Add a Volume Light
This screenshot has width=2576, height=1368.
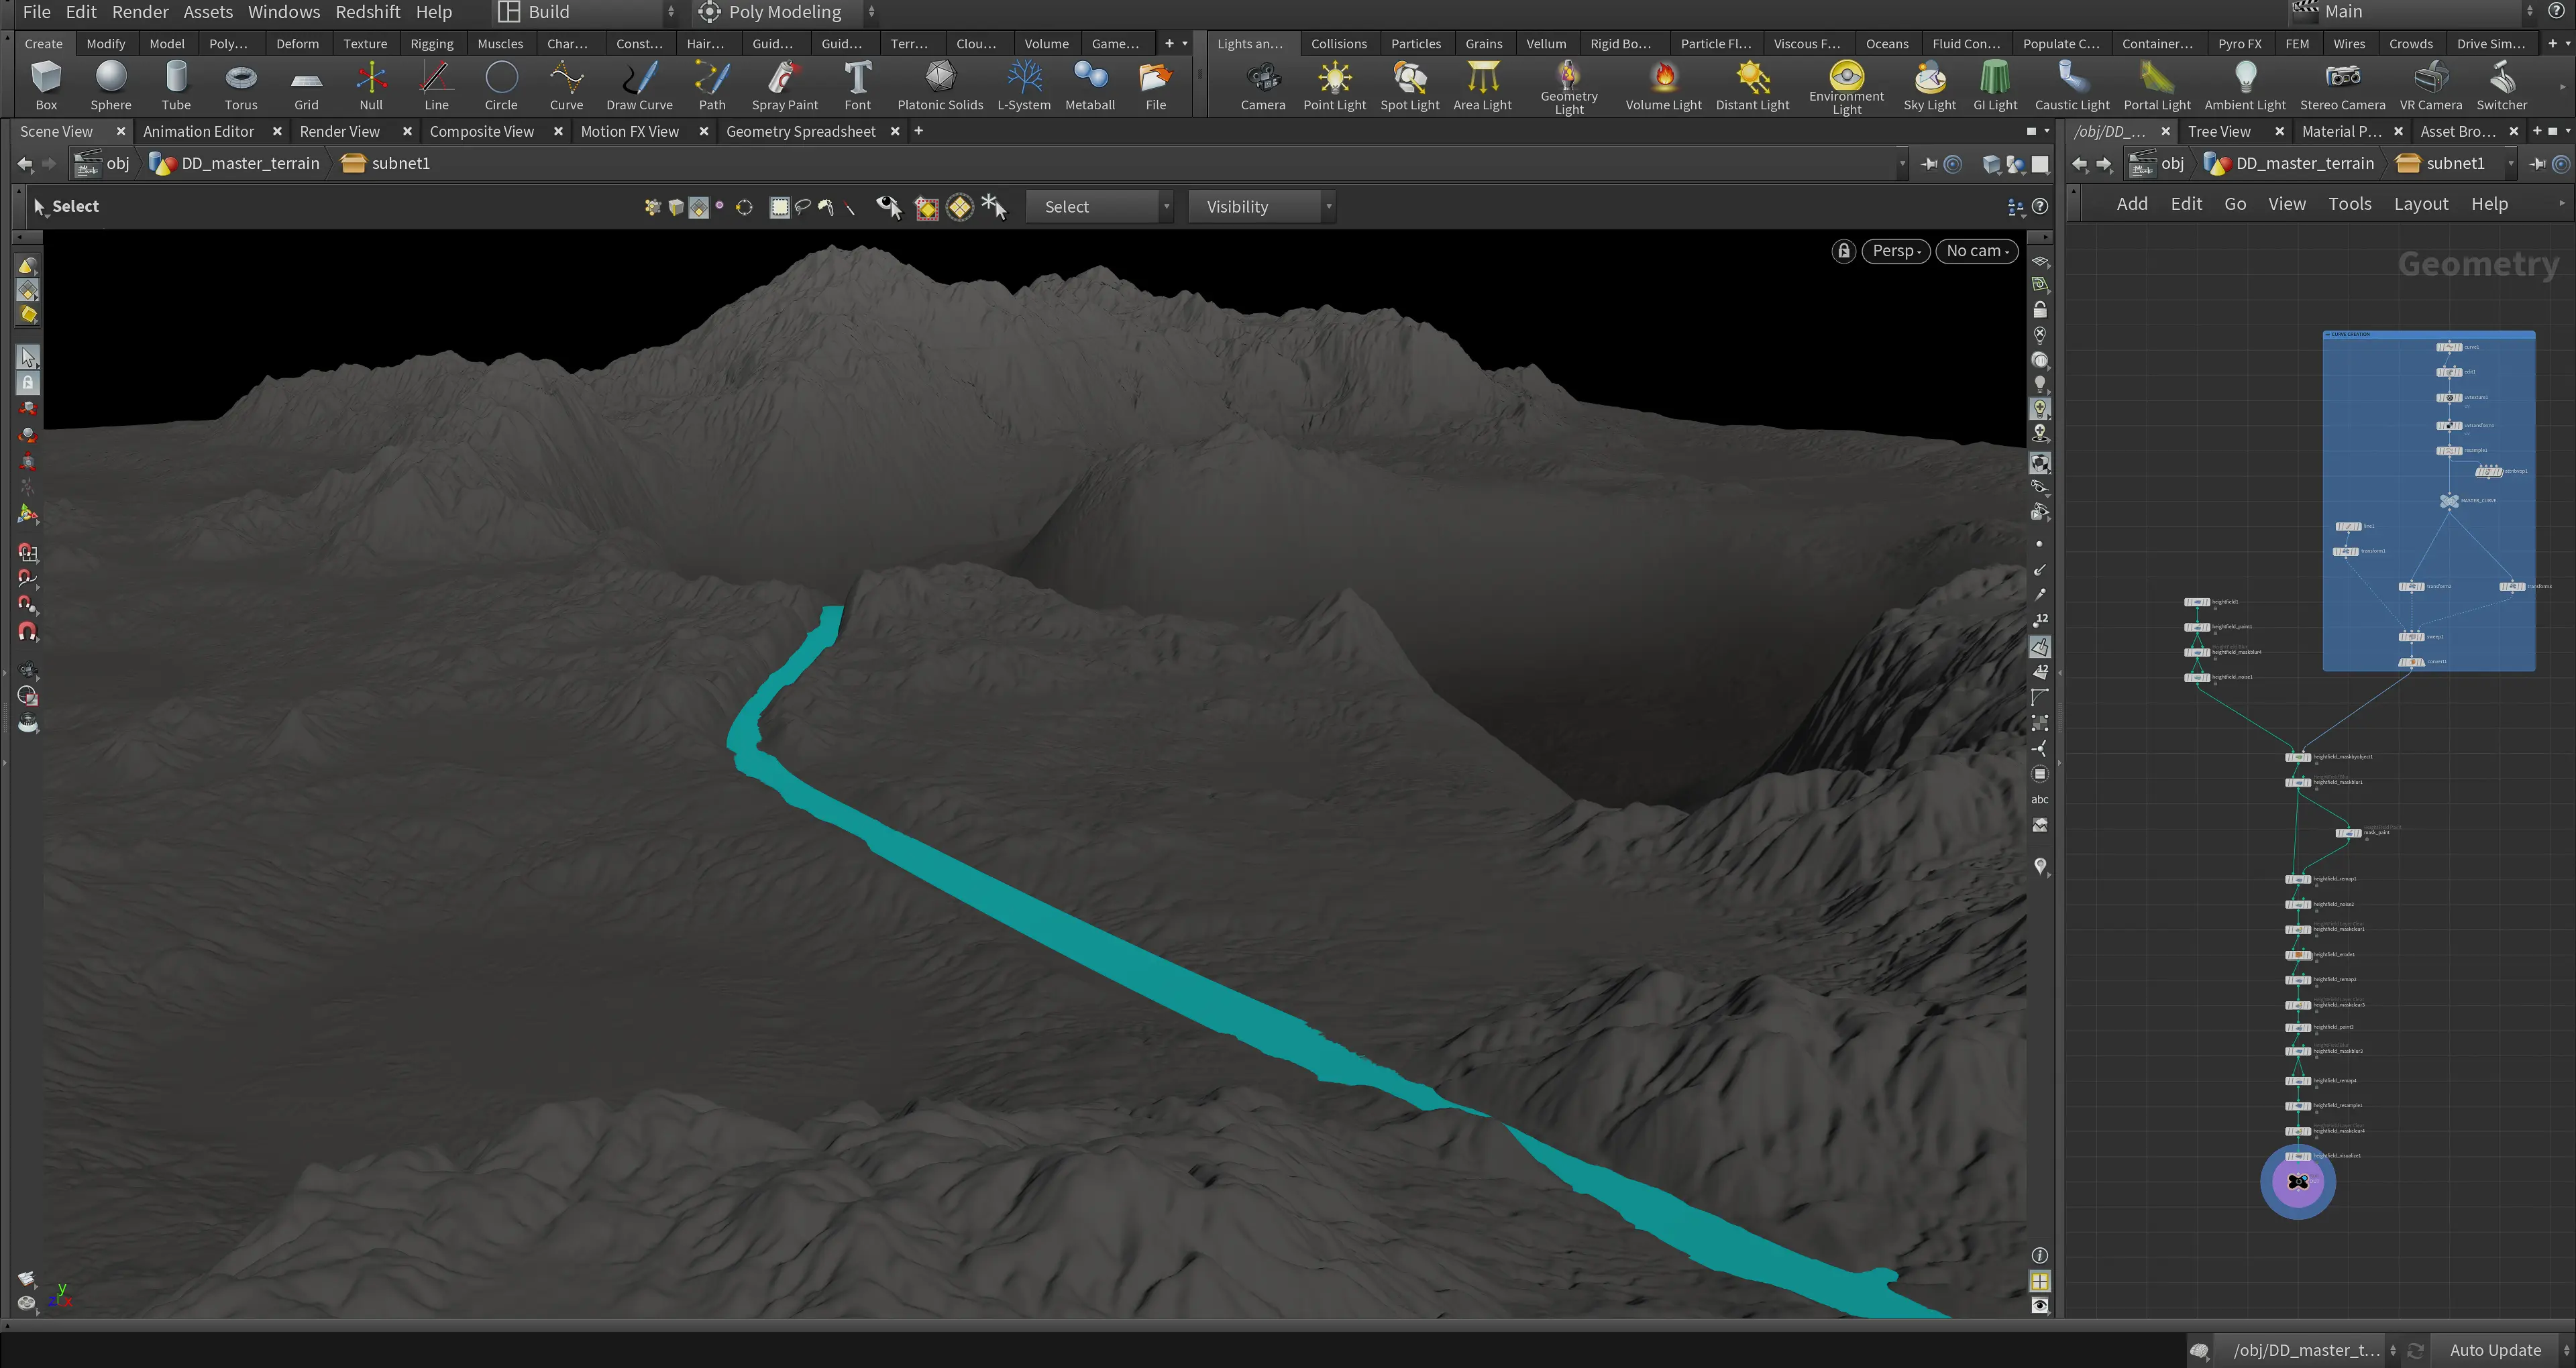tap(1663, 86)
